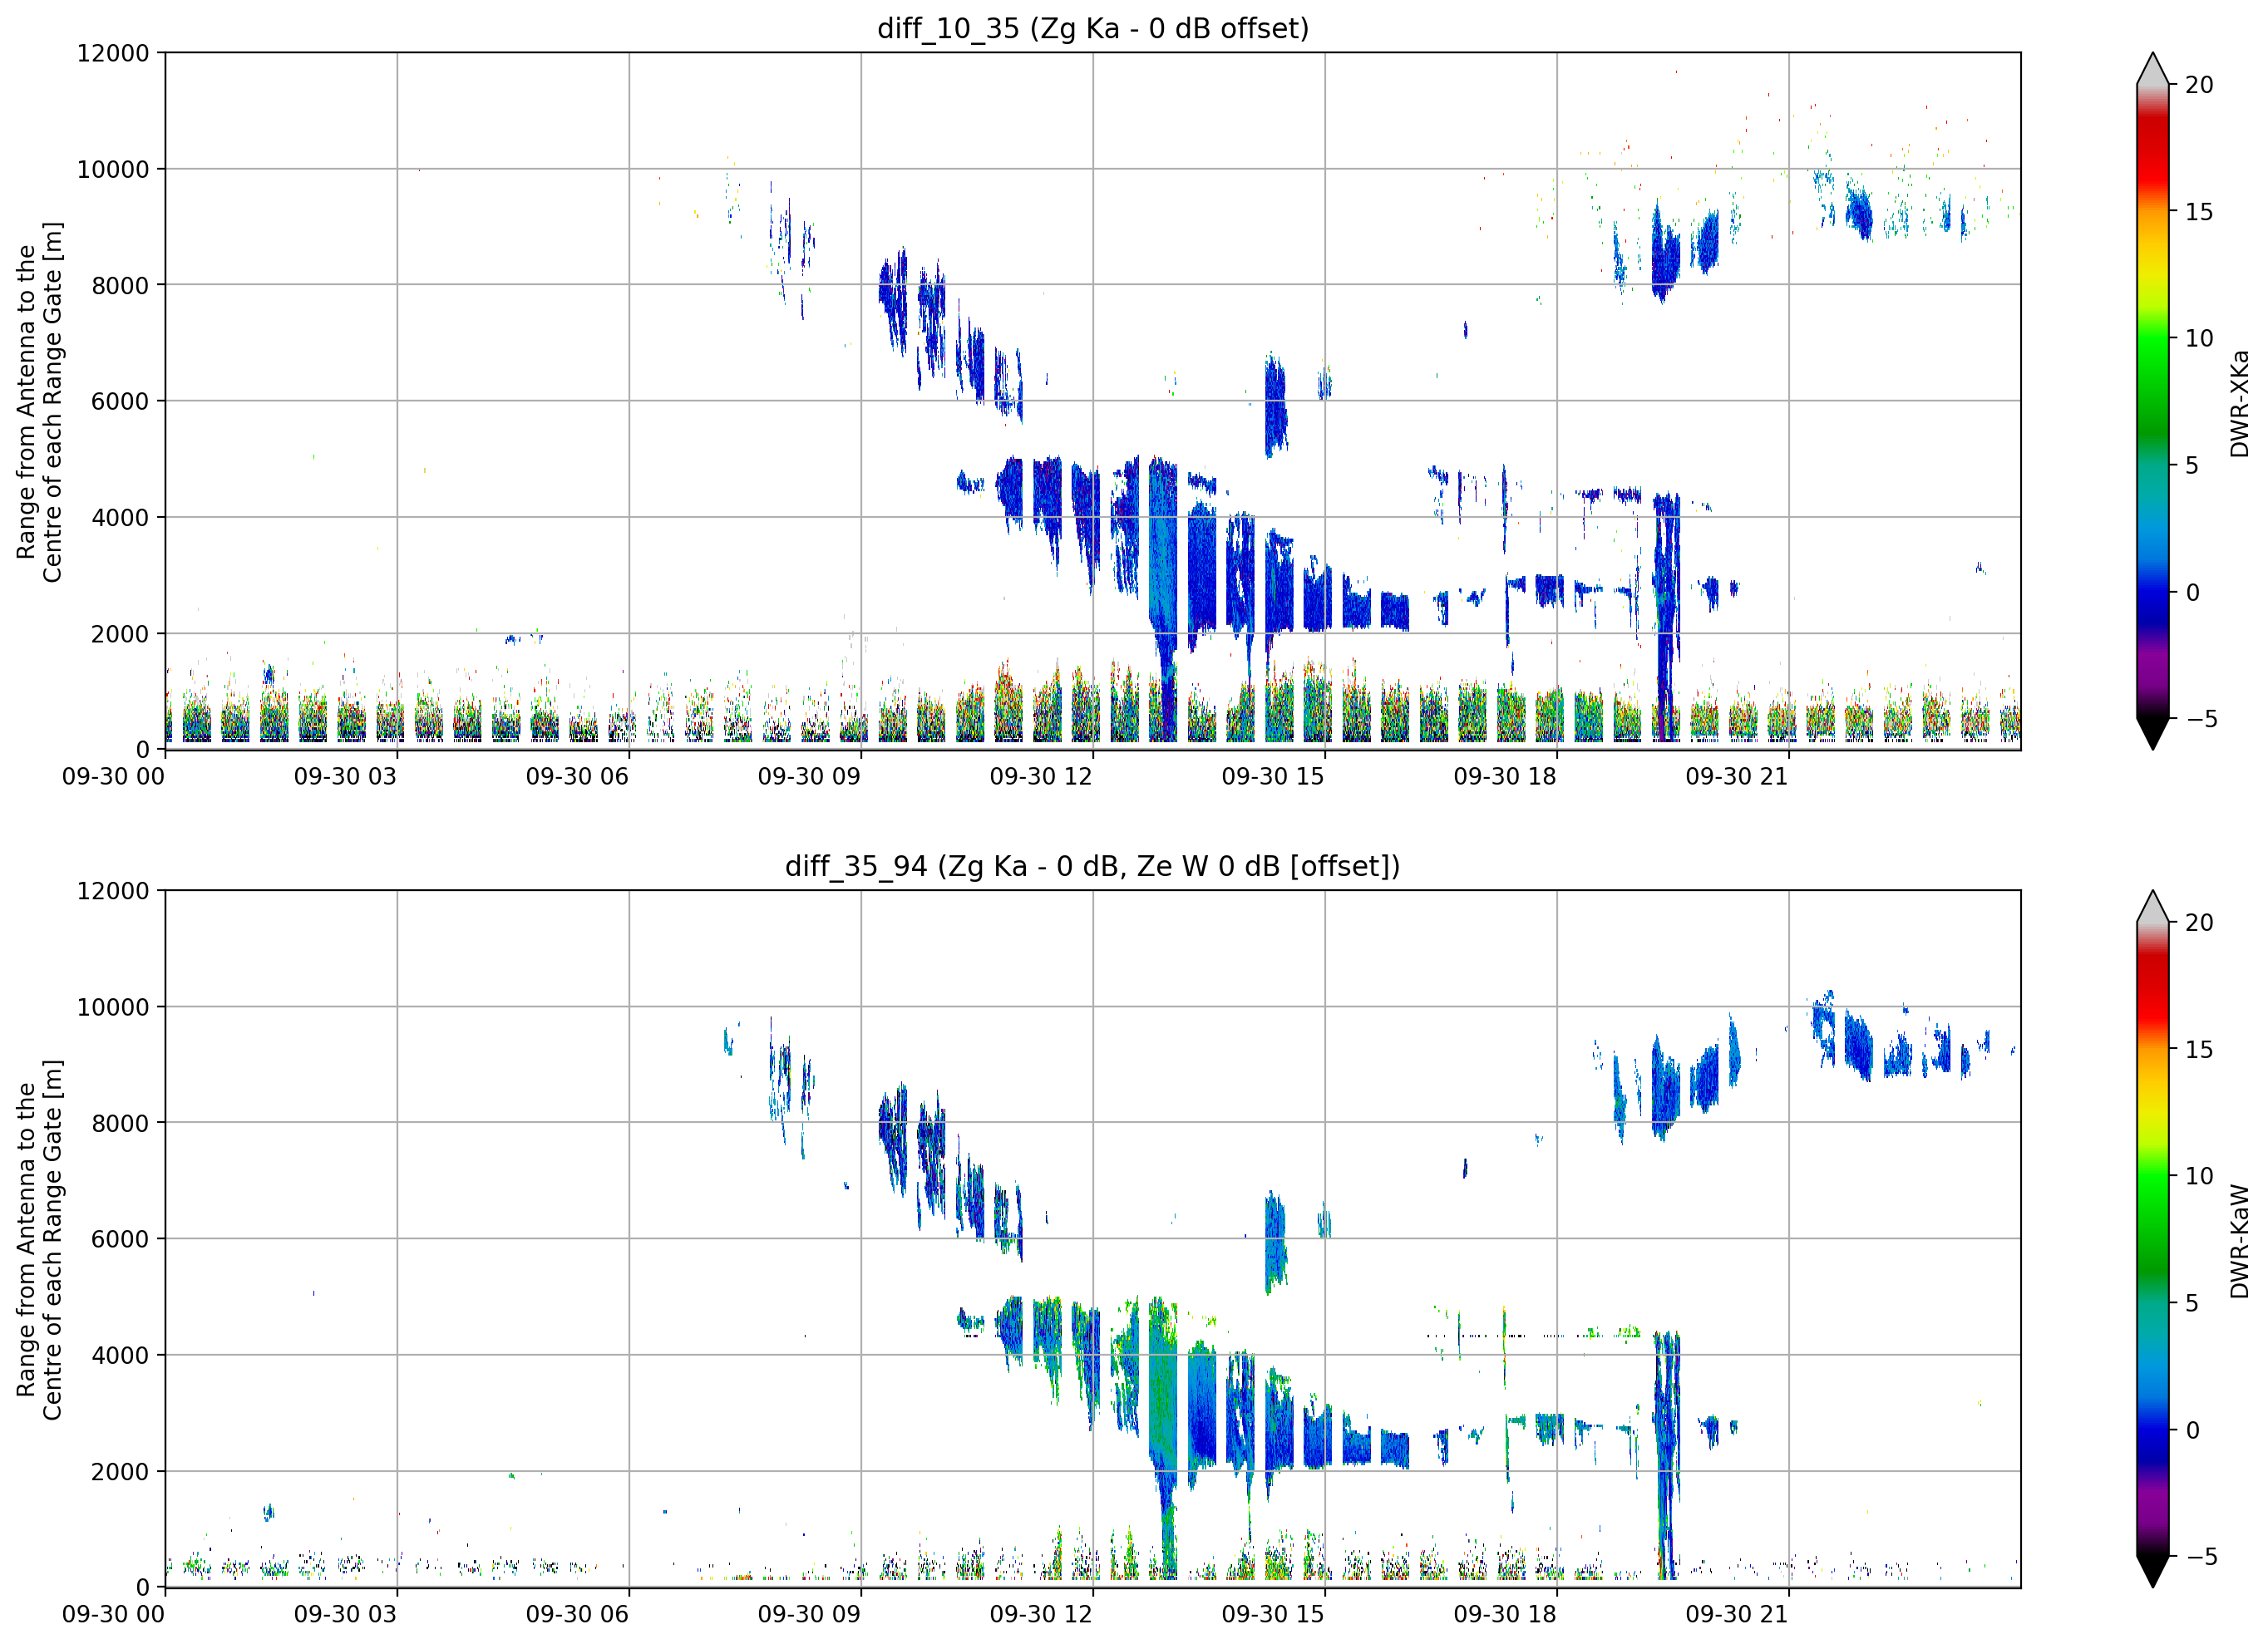Click the DWR-XKa colorbar gradient strip
The image size is (2268, 1644).
click(x=2152, y=401)
